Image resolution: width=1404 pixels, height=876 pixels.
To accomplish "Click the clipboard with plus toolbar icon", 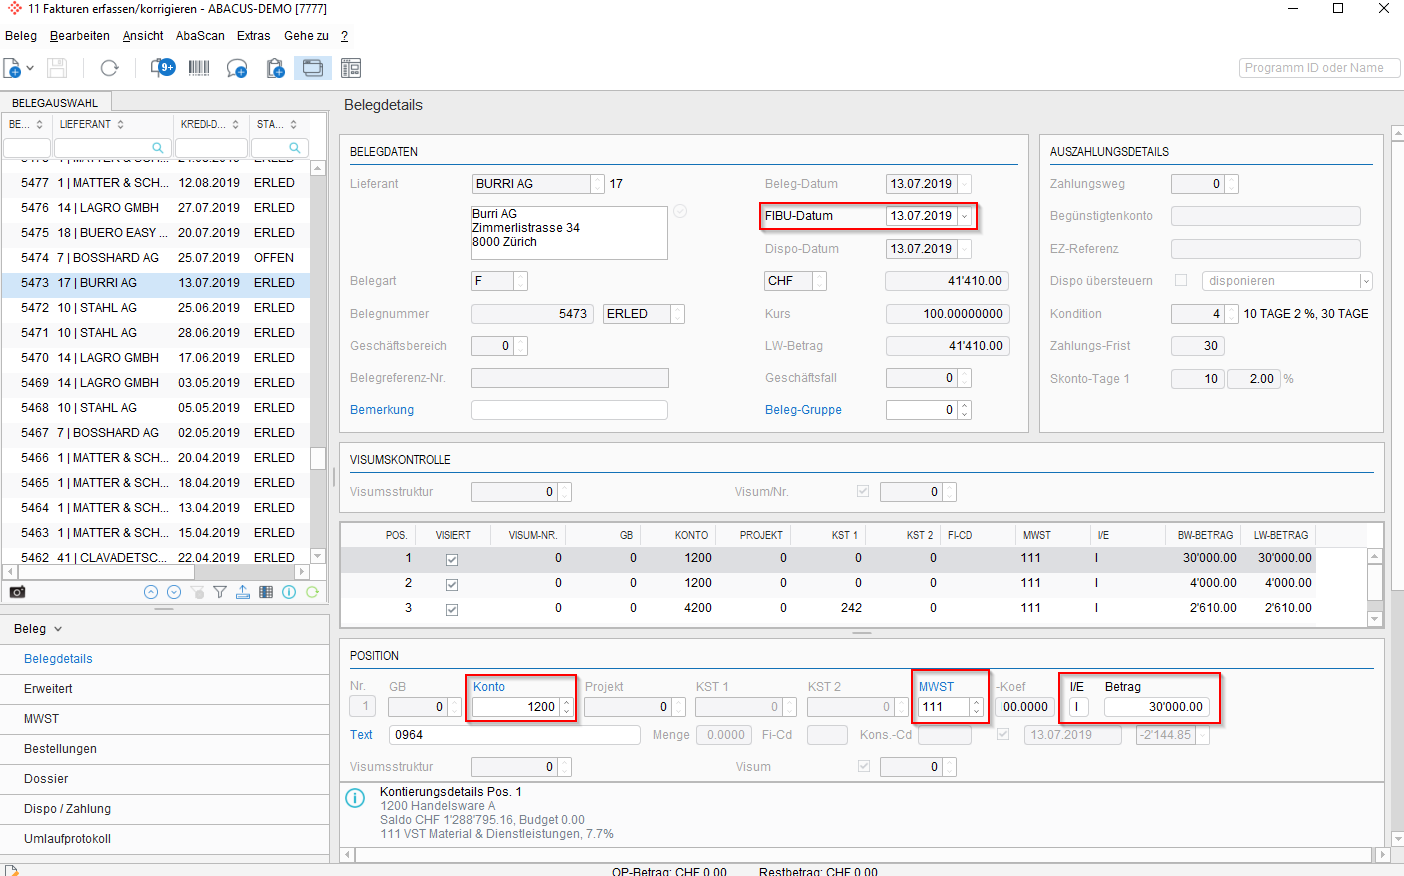I will 275,68.
